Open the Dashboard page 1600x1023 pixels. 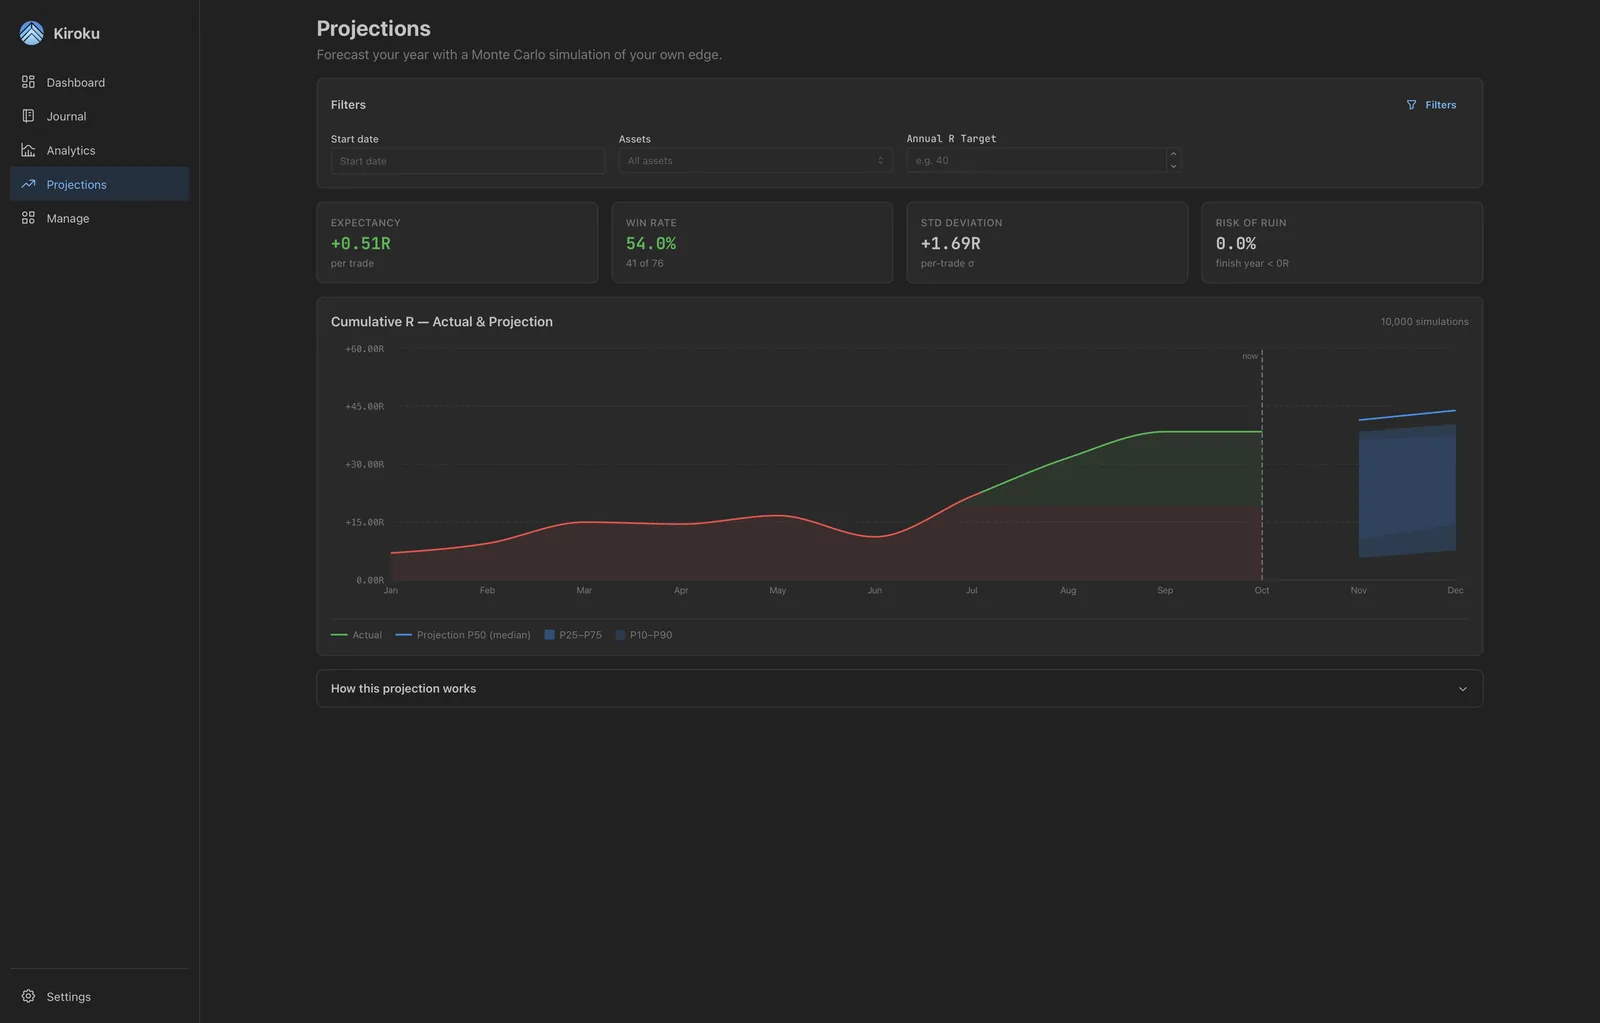point(99,82)
